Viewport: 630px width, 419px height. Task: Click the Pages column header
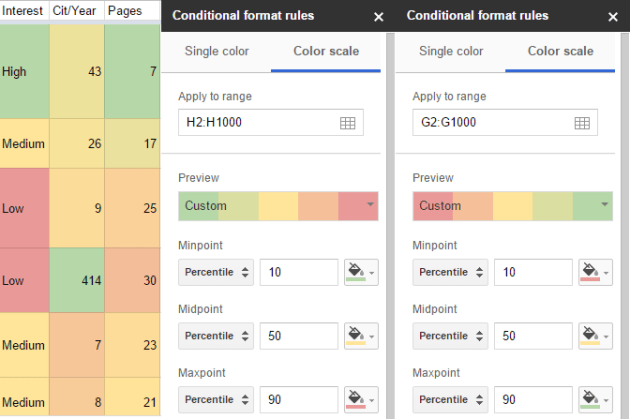125,10
